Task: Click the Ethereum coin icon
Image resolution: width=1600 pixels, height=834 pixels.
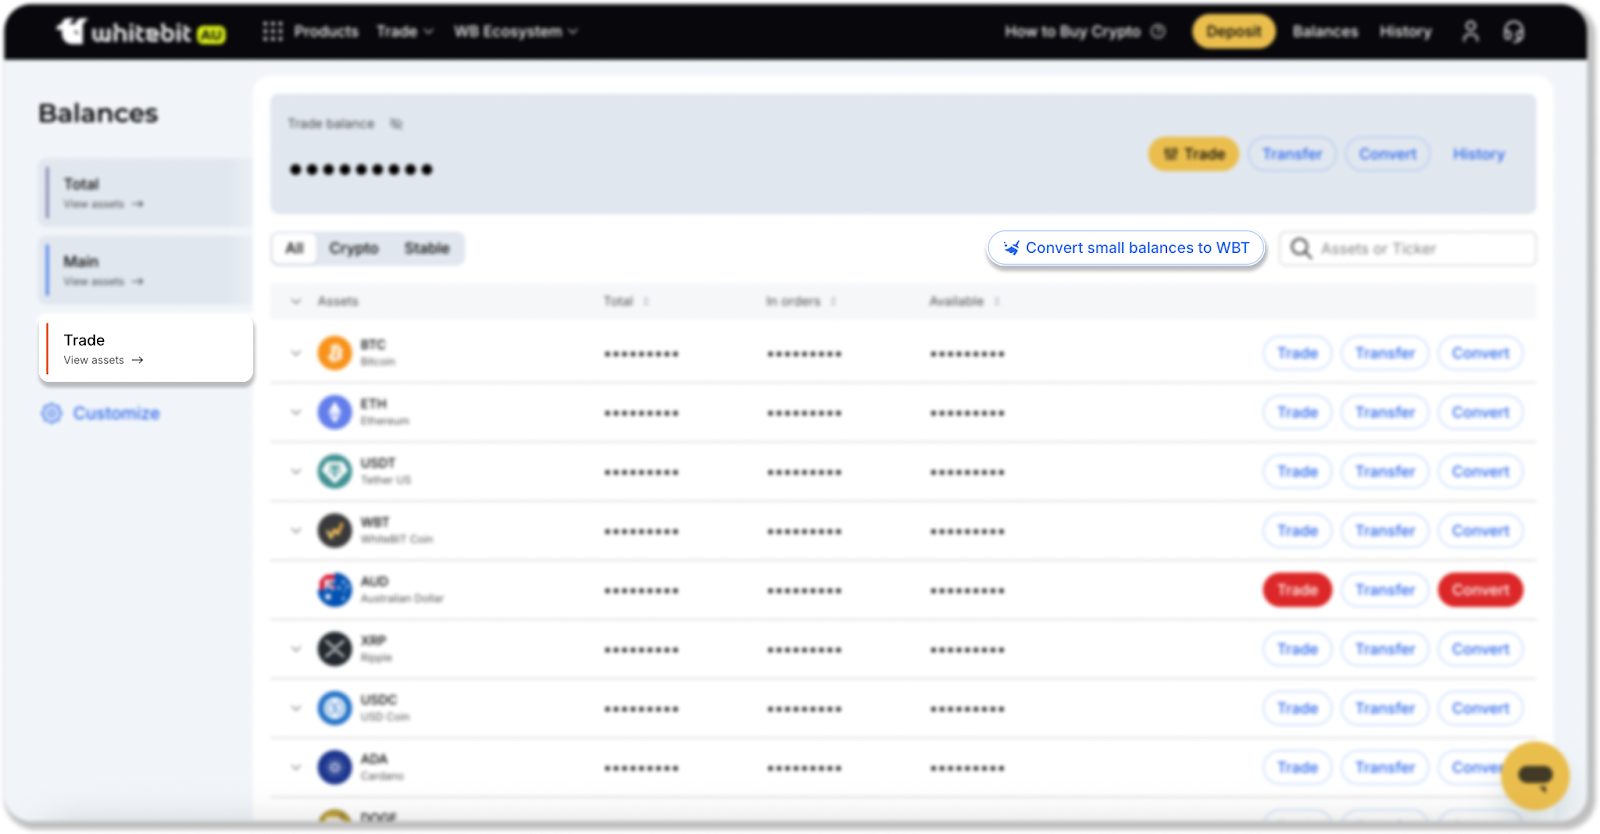Action: [334, 412]
